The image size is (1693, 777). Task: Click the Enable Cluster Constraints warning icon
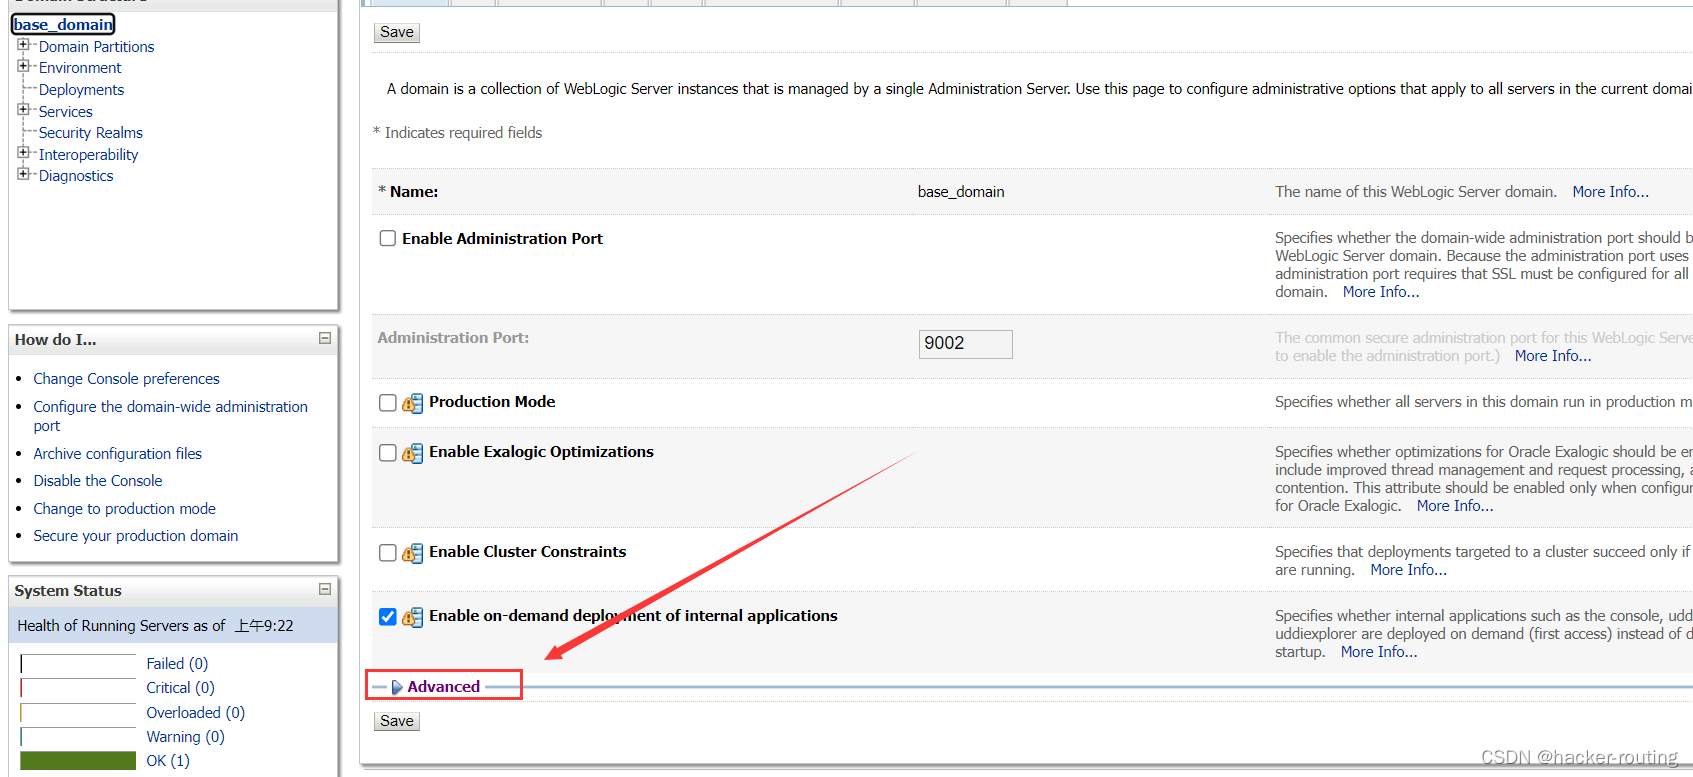pyautogui.click(x=412, y=553)
